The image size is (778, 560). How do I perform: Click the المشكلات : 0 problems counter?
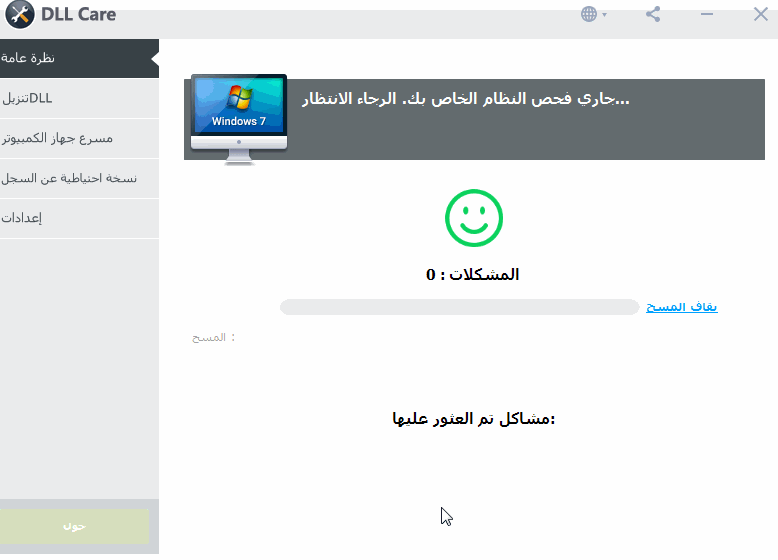pos(473,274)
